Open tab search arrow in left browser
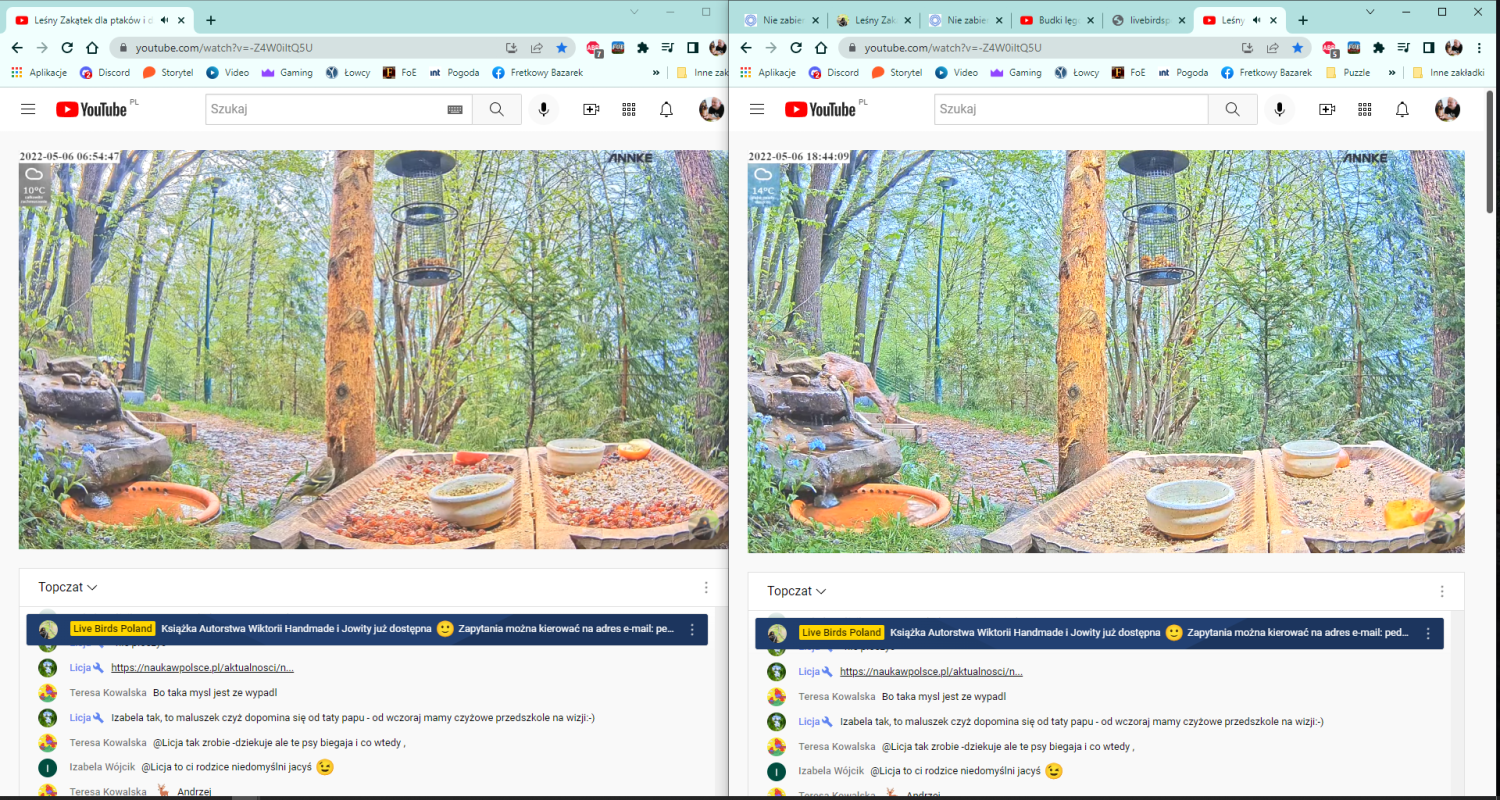The image size is (1500, 800). [x=634, y=11]
